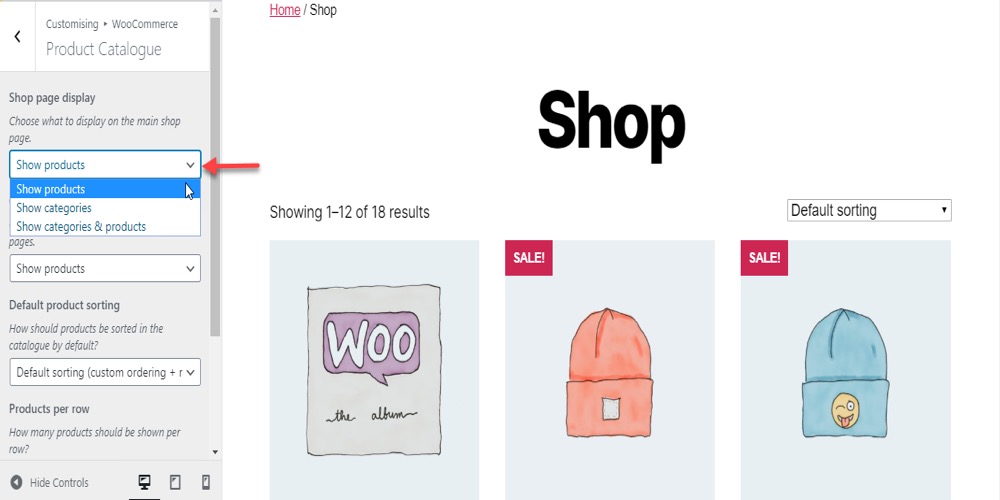Click the customizer panel vertical scrollbar
Screen dimensions: 1000x500
pos(215,179)
